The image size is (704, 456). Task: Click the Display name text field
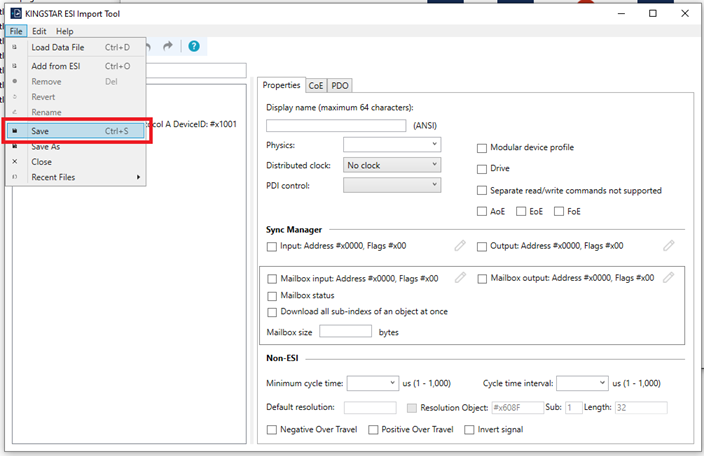tap(336, 126)
